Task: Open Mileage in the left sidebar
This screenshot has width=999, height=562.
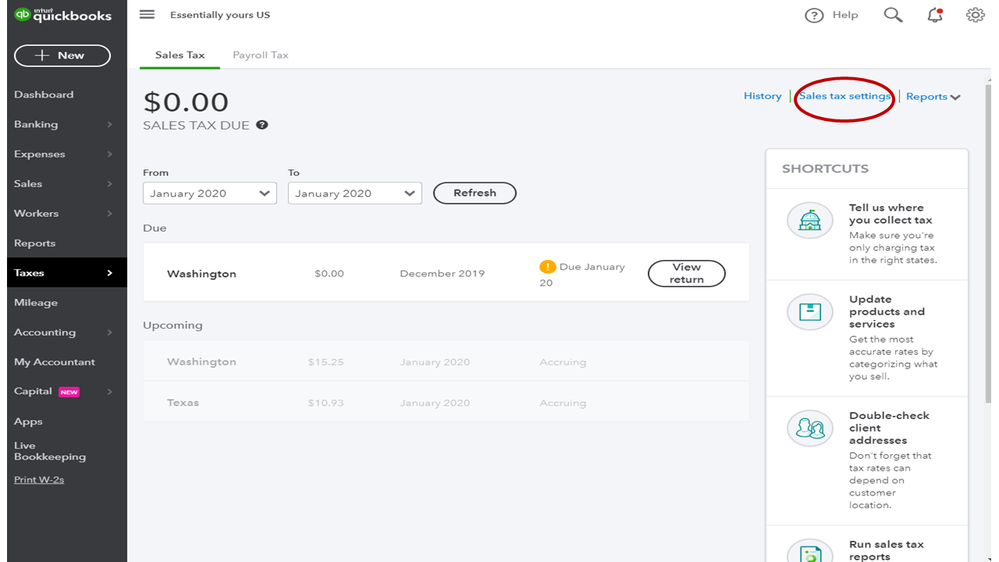Action: pos(36,303)
